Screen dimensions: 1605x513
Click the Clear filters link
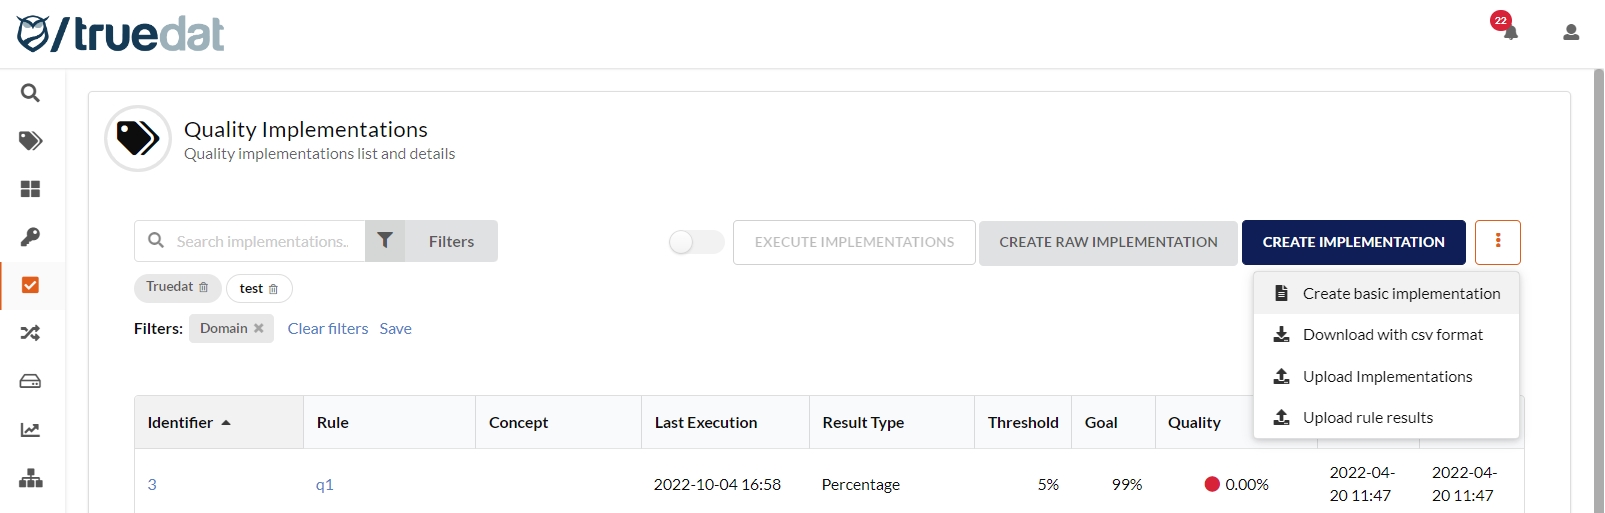coord(327,329)
